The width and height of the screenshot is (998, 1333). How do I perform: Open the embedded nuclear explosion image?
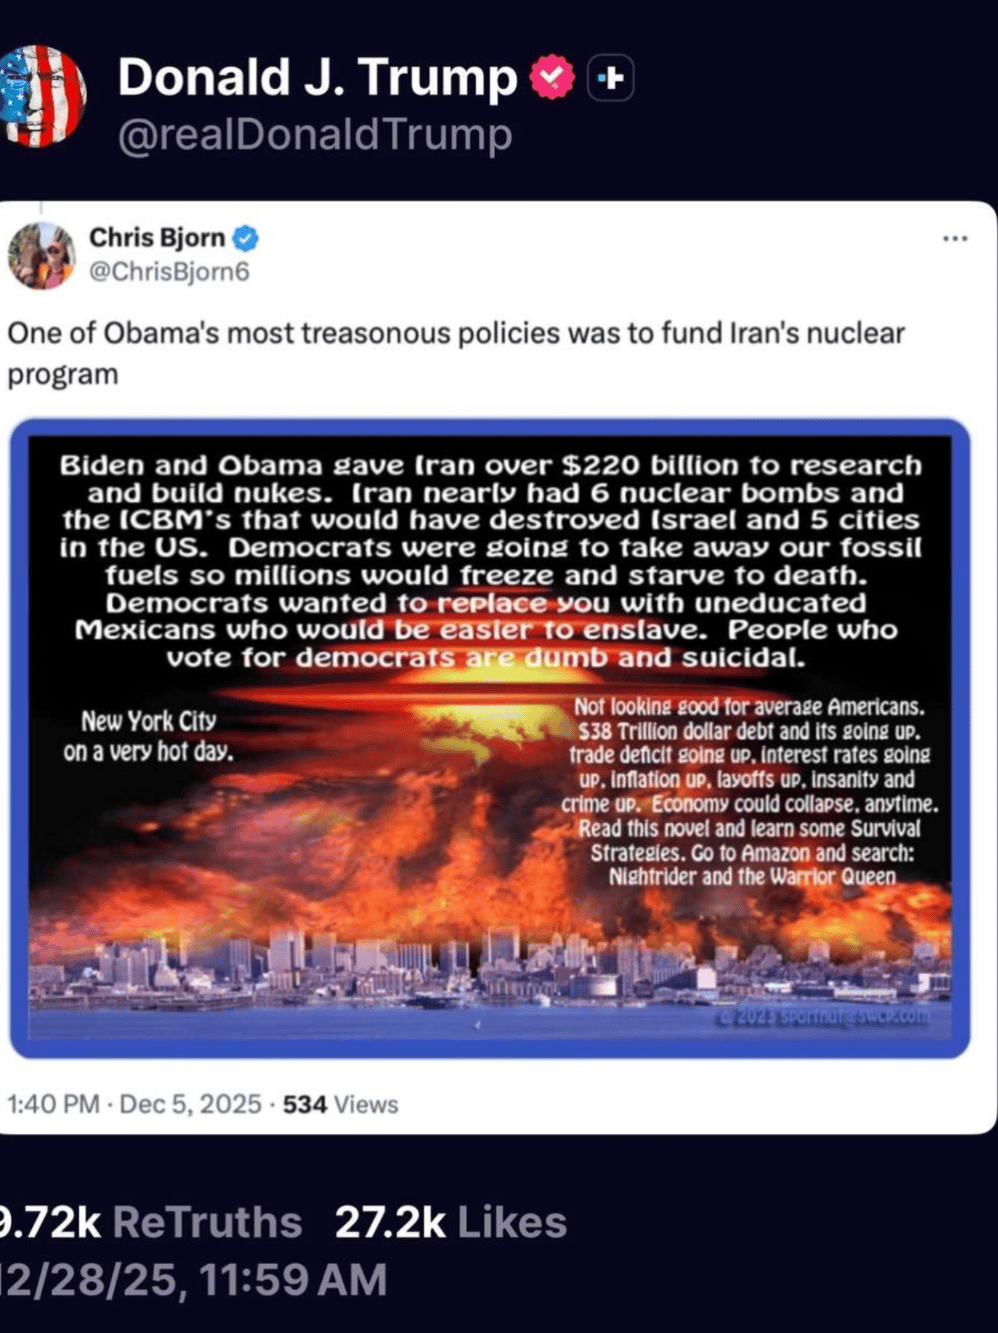[x=490, y=738]
